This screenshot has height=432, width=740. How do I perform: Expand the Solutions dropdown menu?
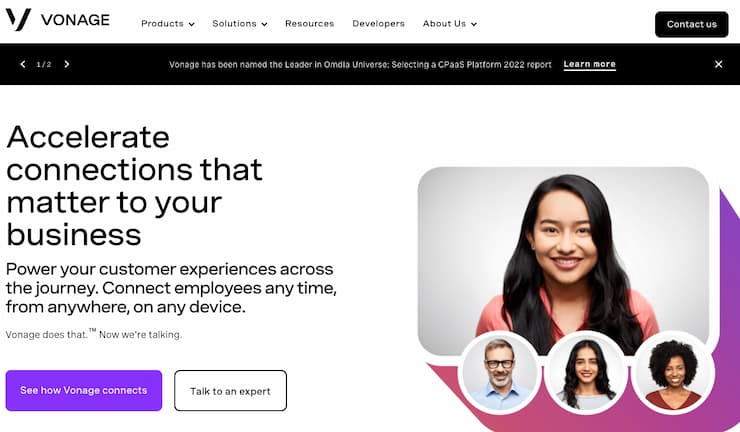(x=240, y=24)
